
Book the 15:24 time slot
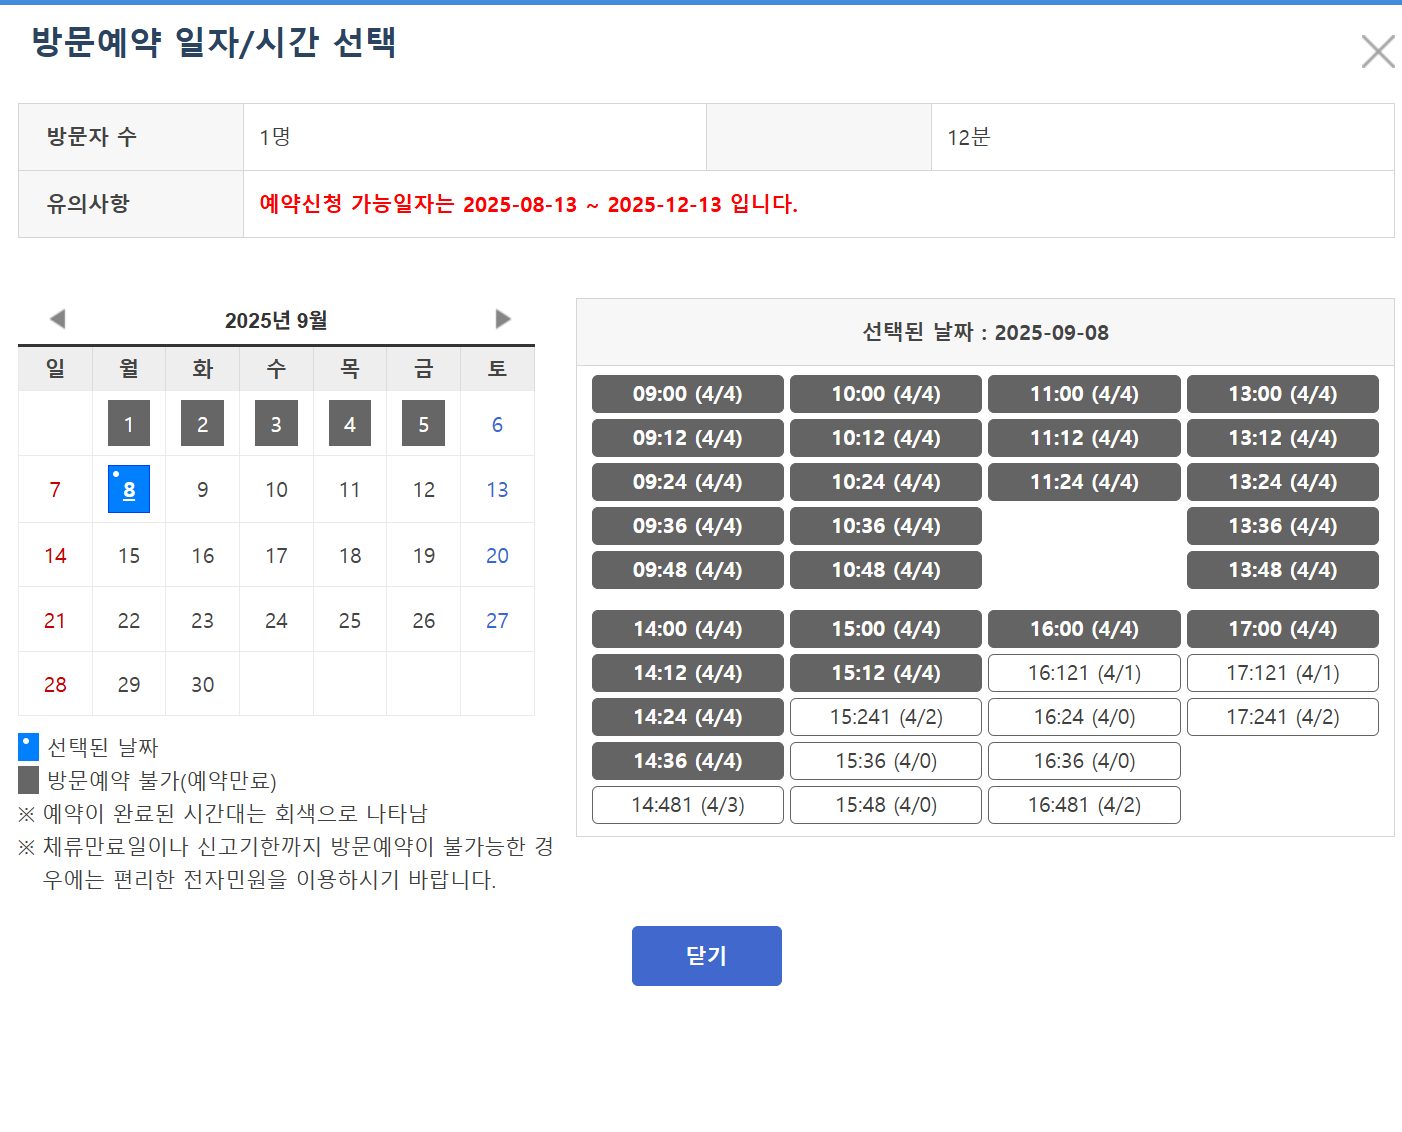886,717
